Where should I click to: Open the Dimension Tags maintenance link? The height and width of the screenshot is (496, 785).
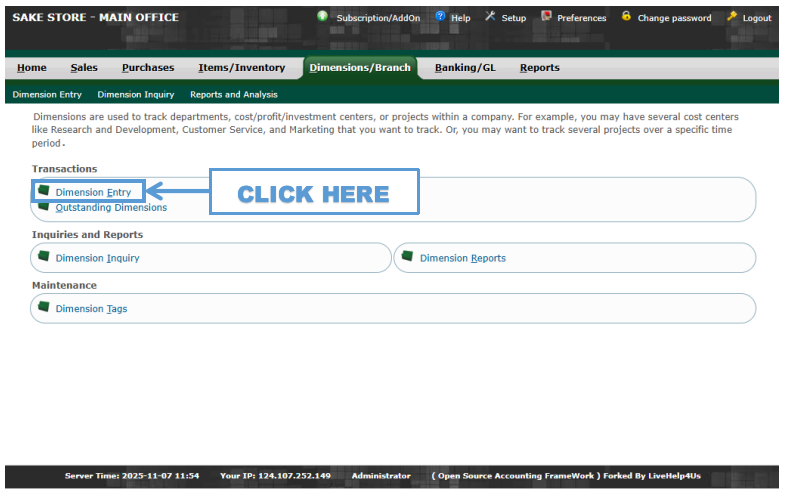click(91, 309)
